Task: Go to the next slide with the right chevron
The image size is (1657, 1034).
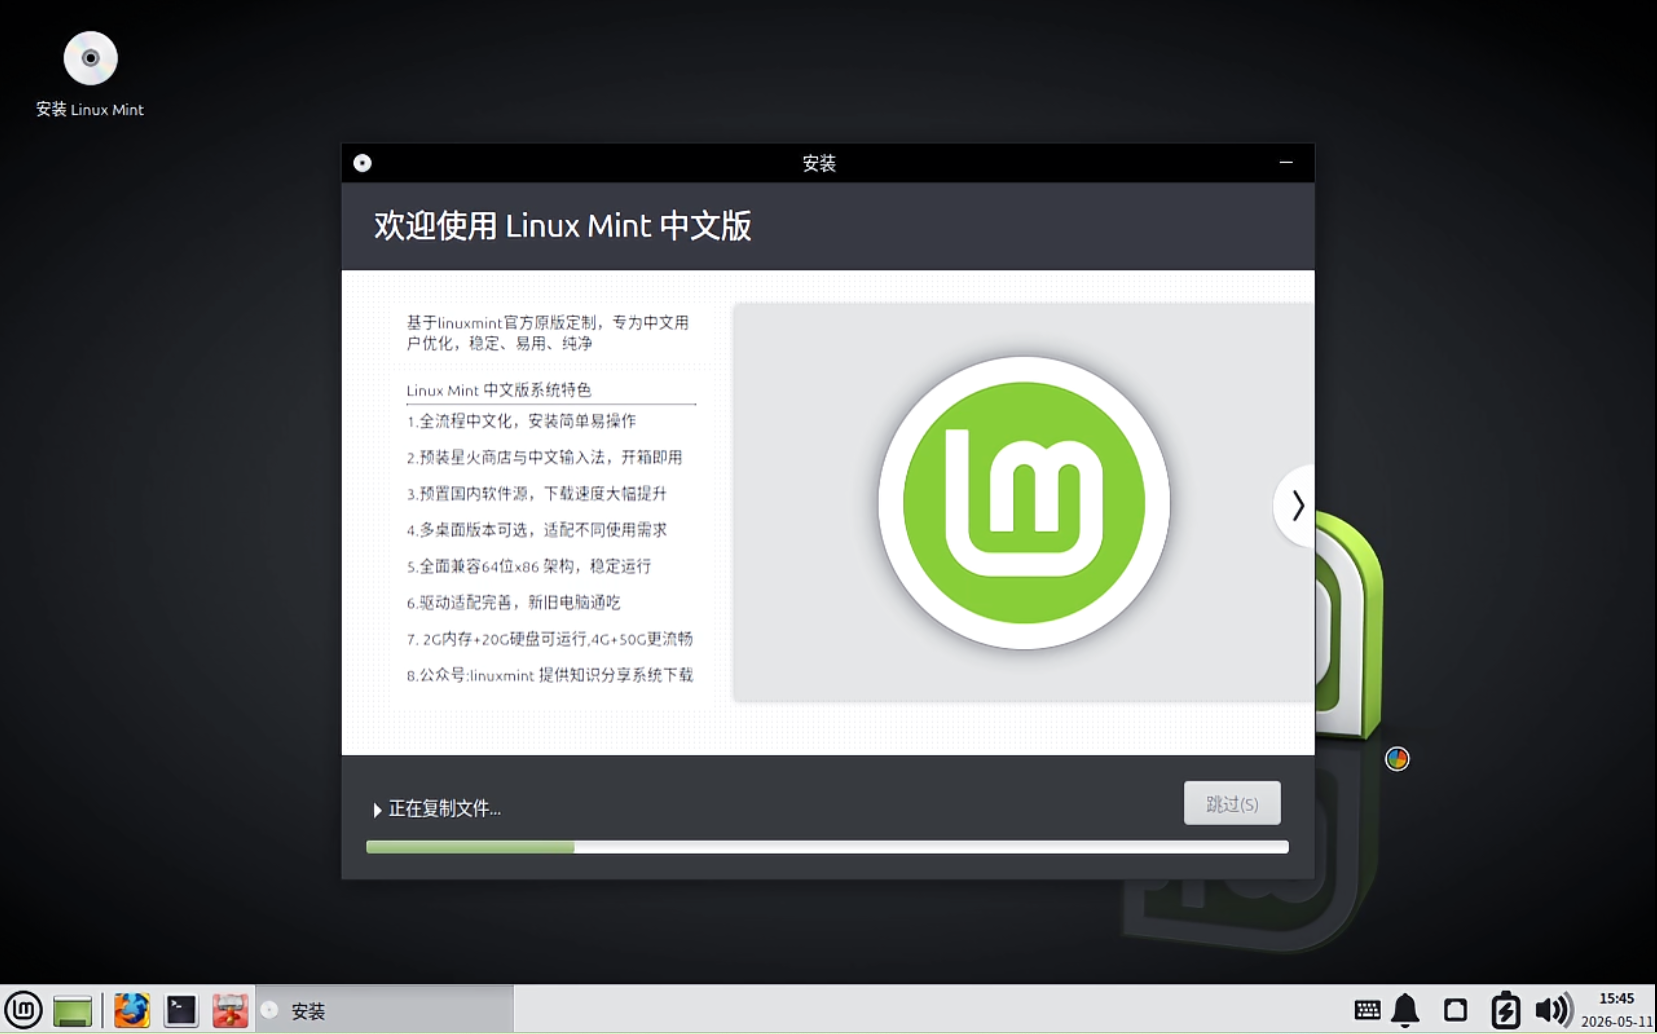Action: tap(1297, 505)
